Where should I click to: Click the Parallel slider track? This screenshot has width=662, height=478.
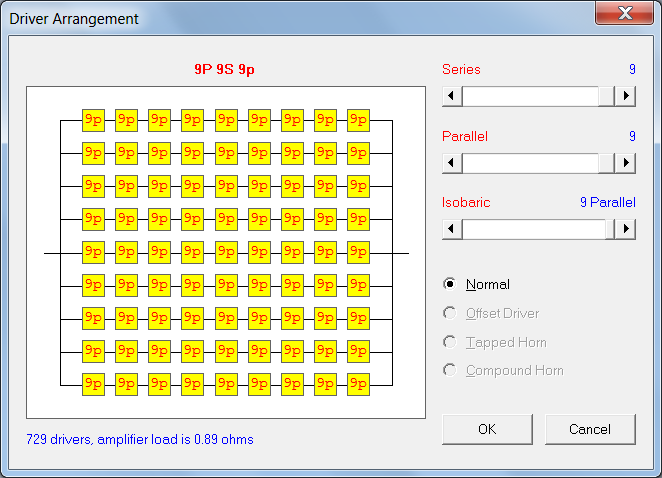530,163
